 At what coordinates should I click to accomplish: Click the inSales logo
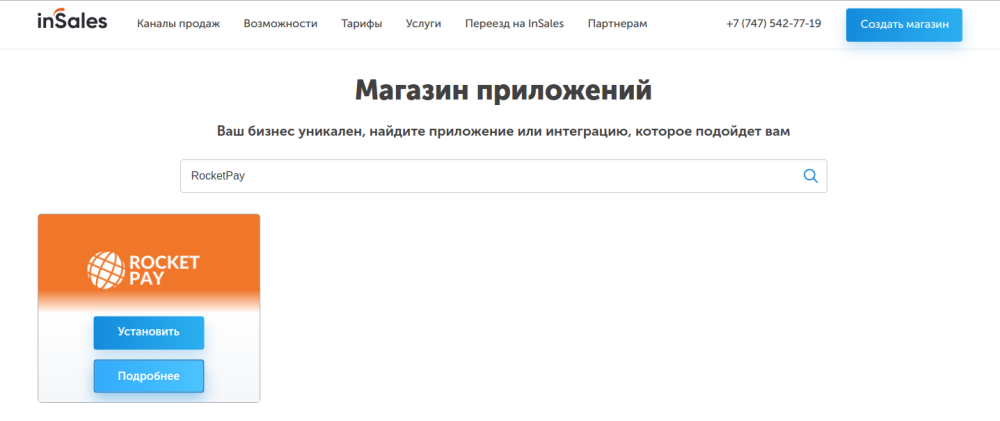tap(72, 21)
